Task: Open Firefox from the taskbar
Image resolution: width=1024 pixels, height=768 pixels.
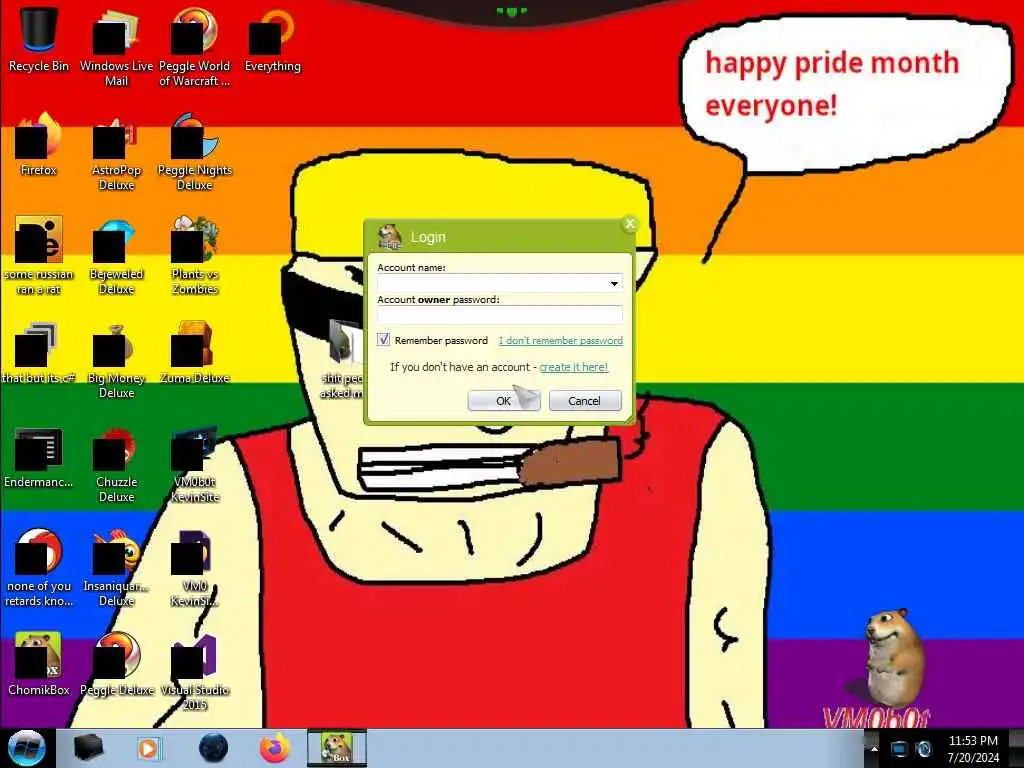Action: point(275,748)
